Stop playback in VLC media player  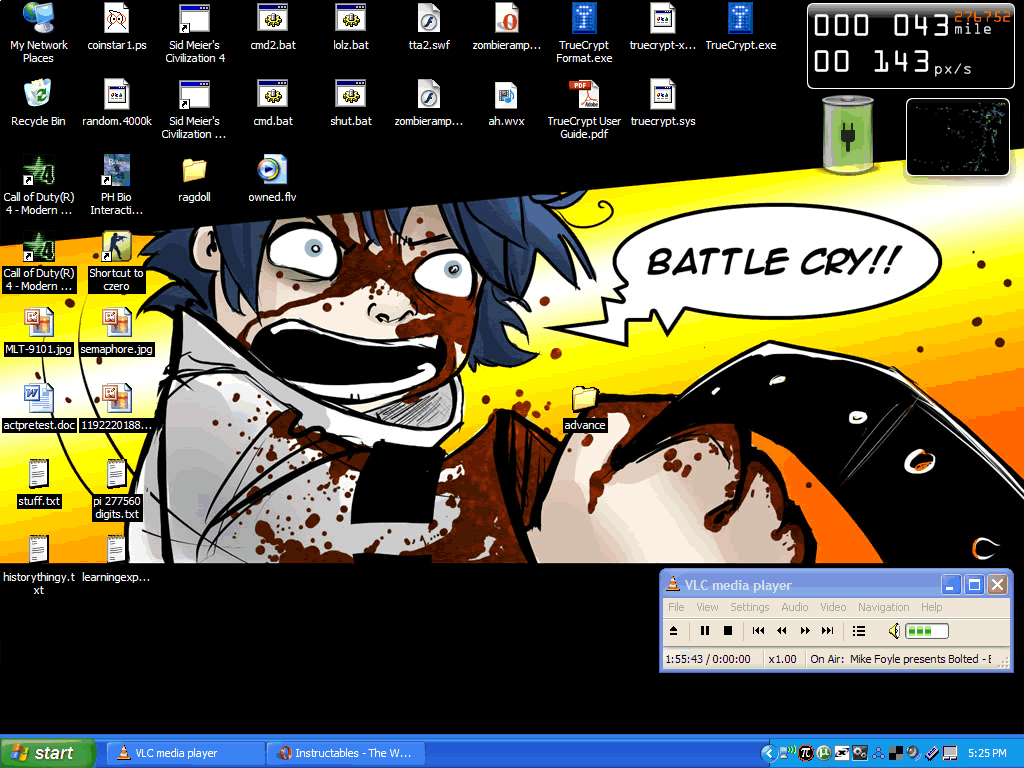click(x=728, y=631)
